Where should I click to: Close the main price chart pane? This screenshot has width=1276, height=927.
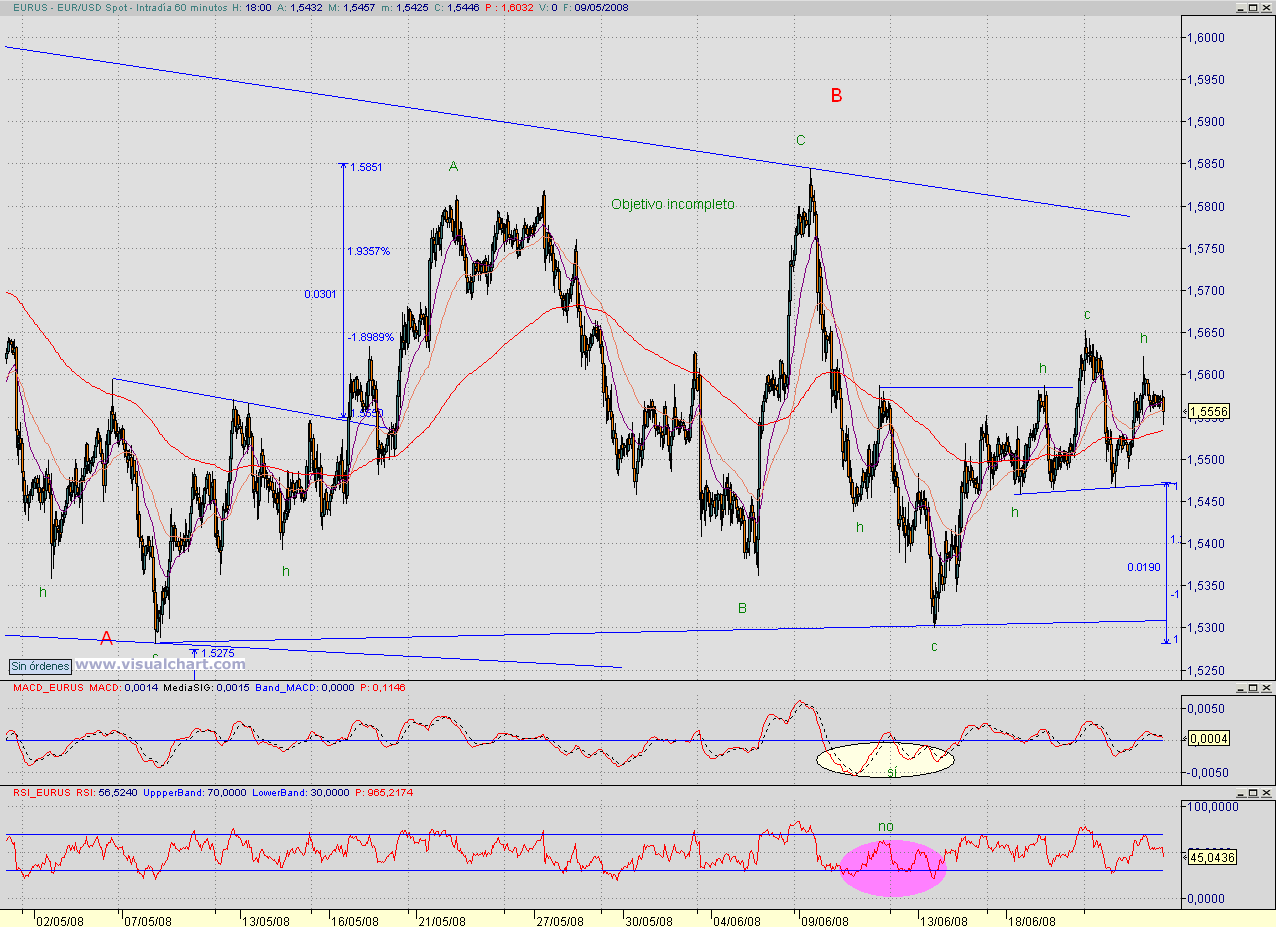tap(1266, 6)
